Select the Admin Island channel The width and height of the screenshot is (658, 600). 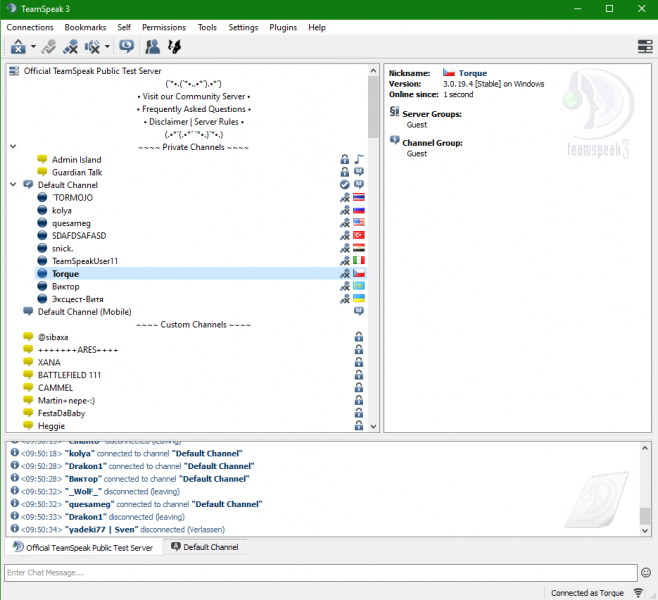(76, 159)
